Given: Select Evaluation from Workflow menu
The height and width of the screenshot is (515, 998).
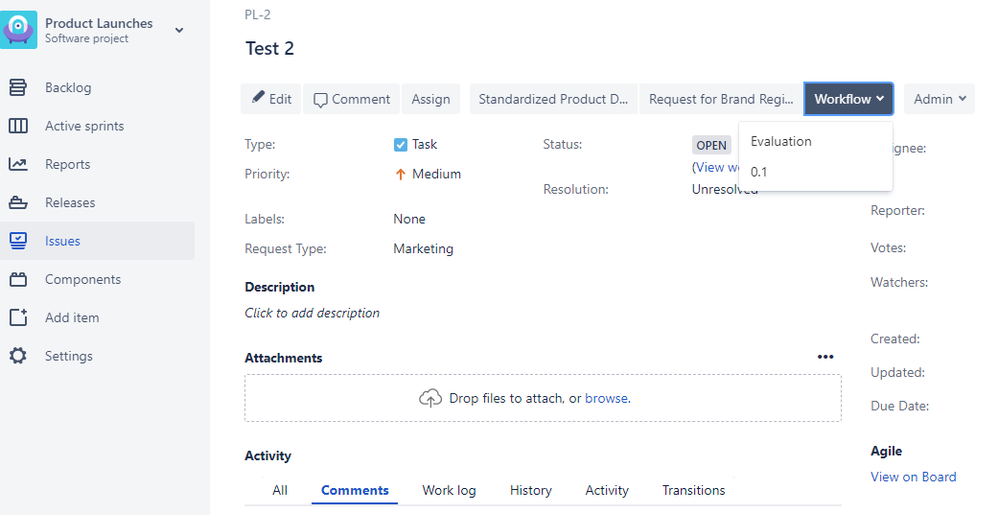Looking at the screenshot, I should point(781,141).
